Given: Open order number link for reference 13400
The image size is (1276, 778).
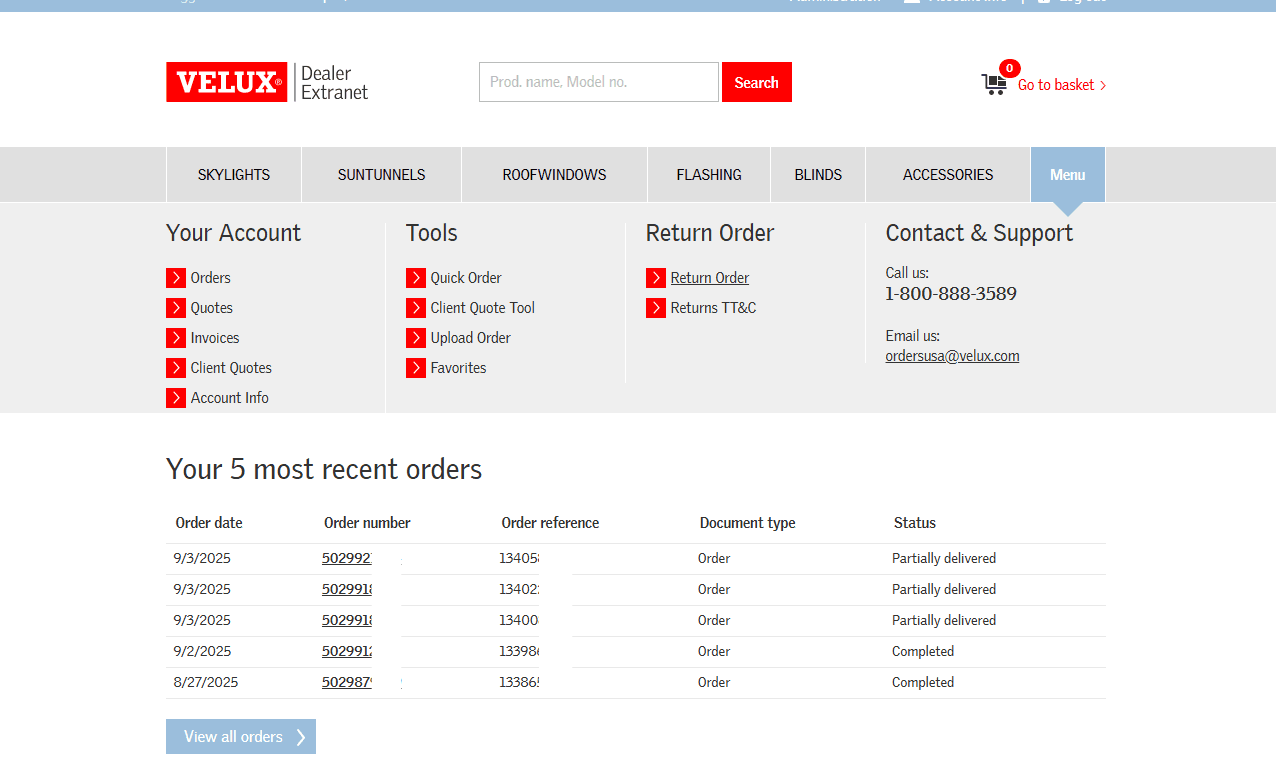Looking at the screenshot, I should click(x=347, y=620).
